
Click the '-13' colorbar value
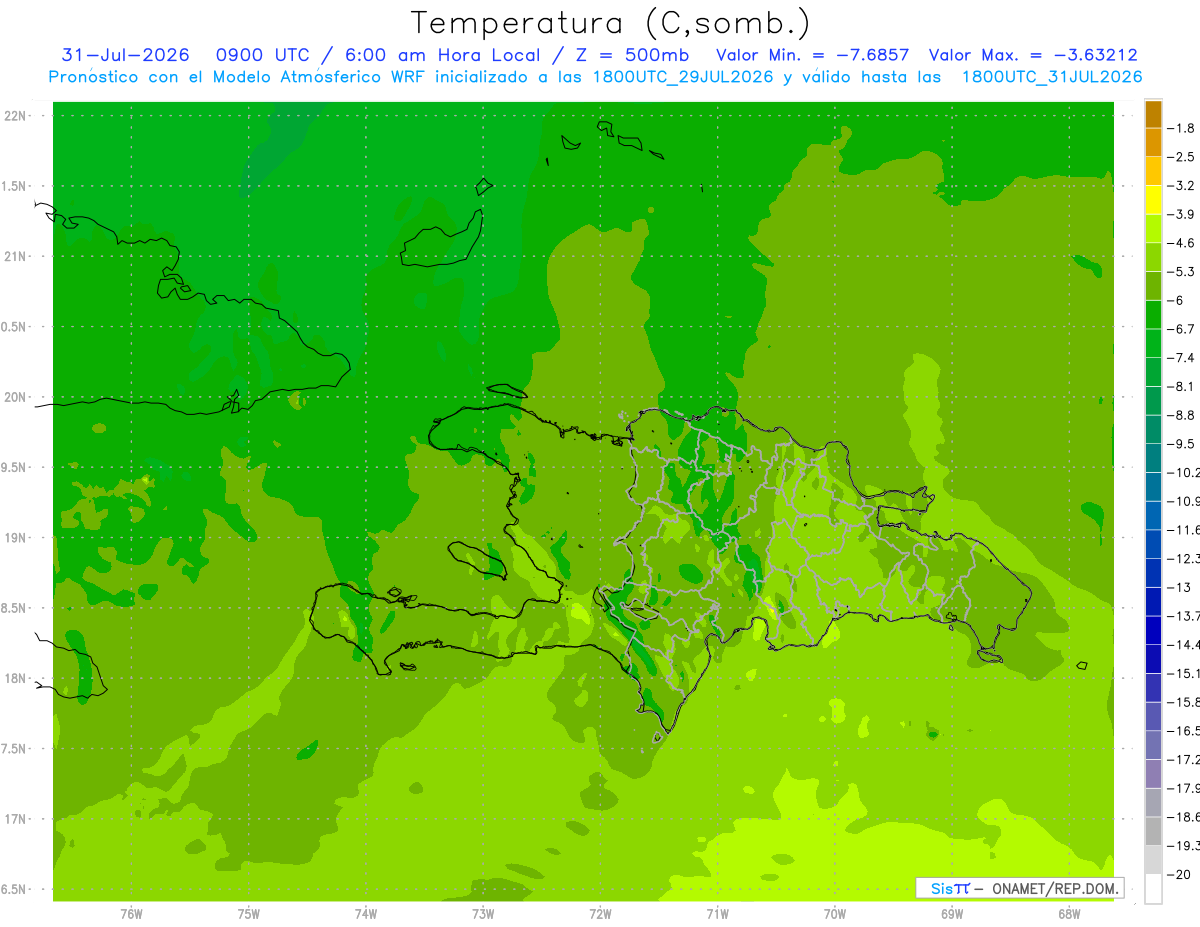[x=1180, y=587]
